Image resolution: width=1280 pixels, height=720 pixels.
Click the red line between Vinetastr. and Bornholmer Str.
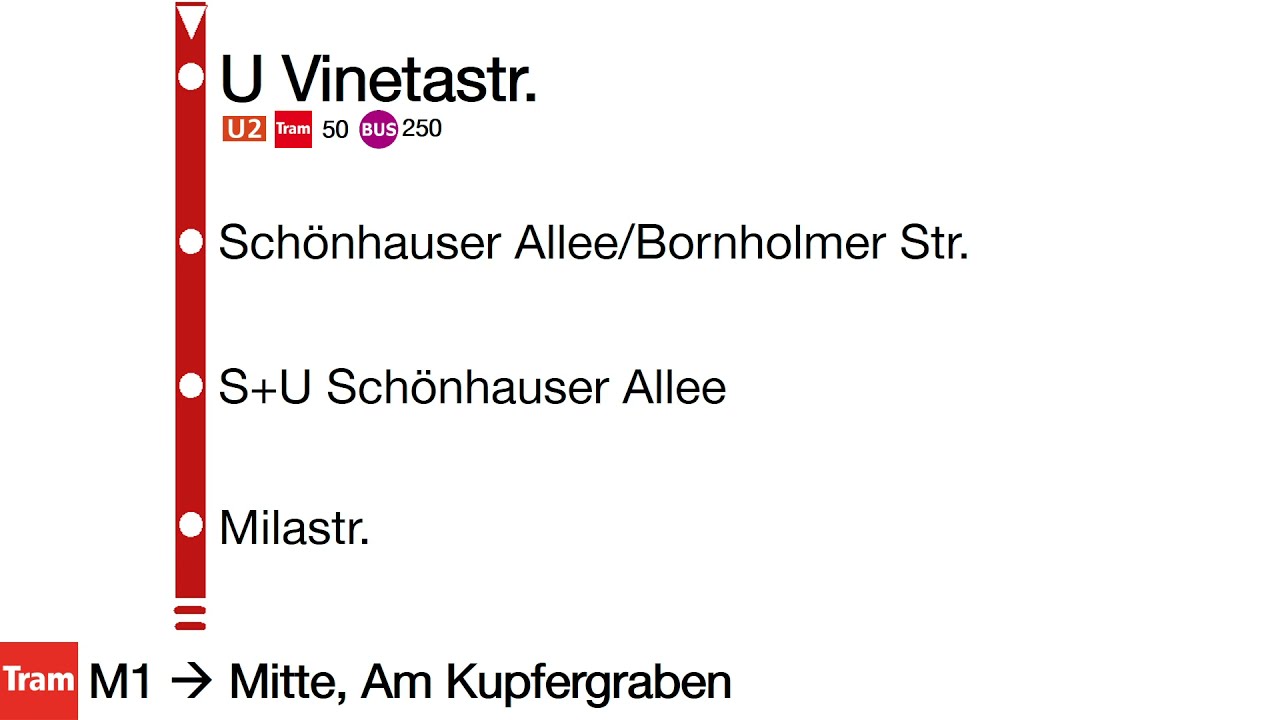pyautogui.click(x=190, y=160)
